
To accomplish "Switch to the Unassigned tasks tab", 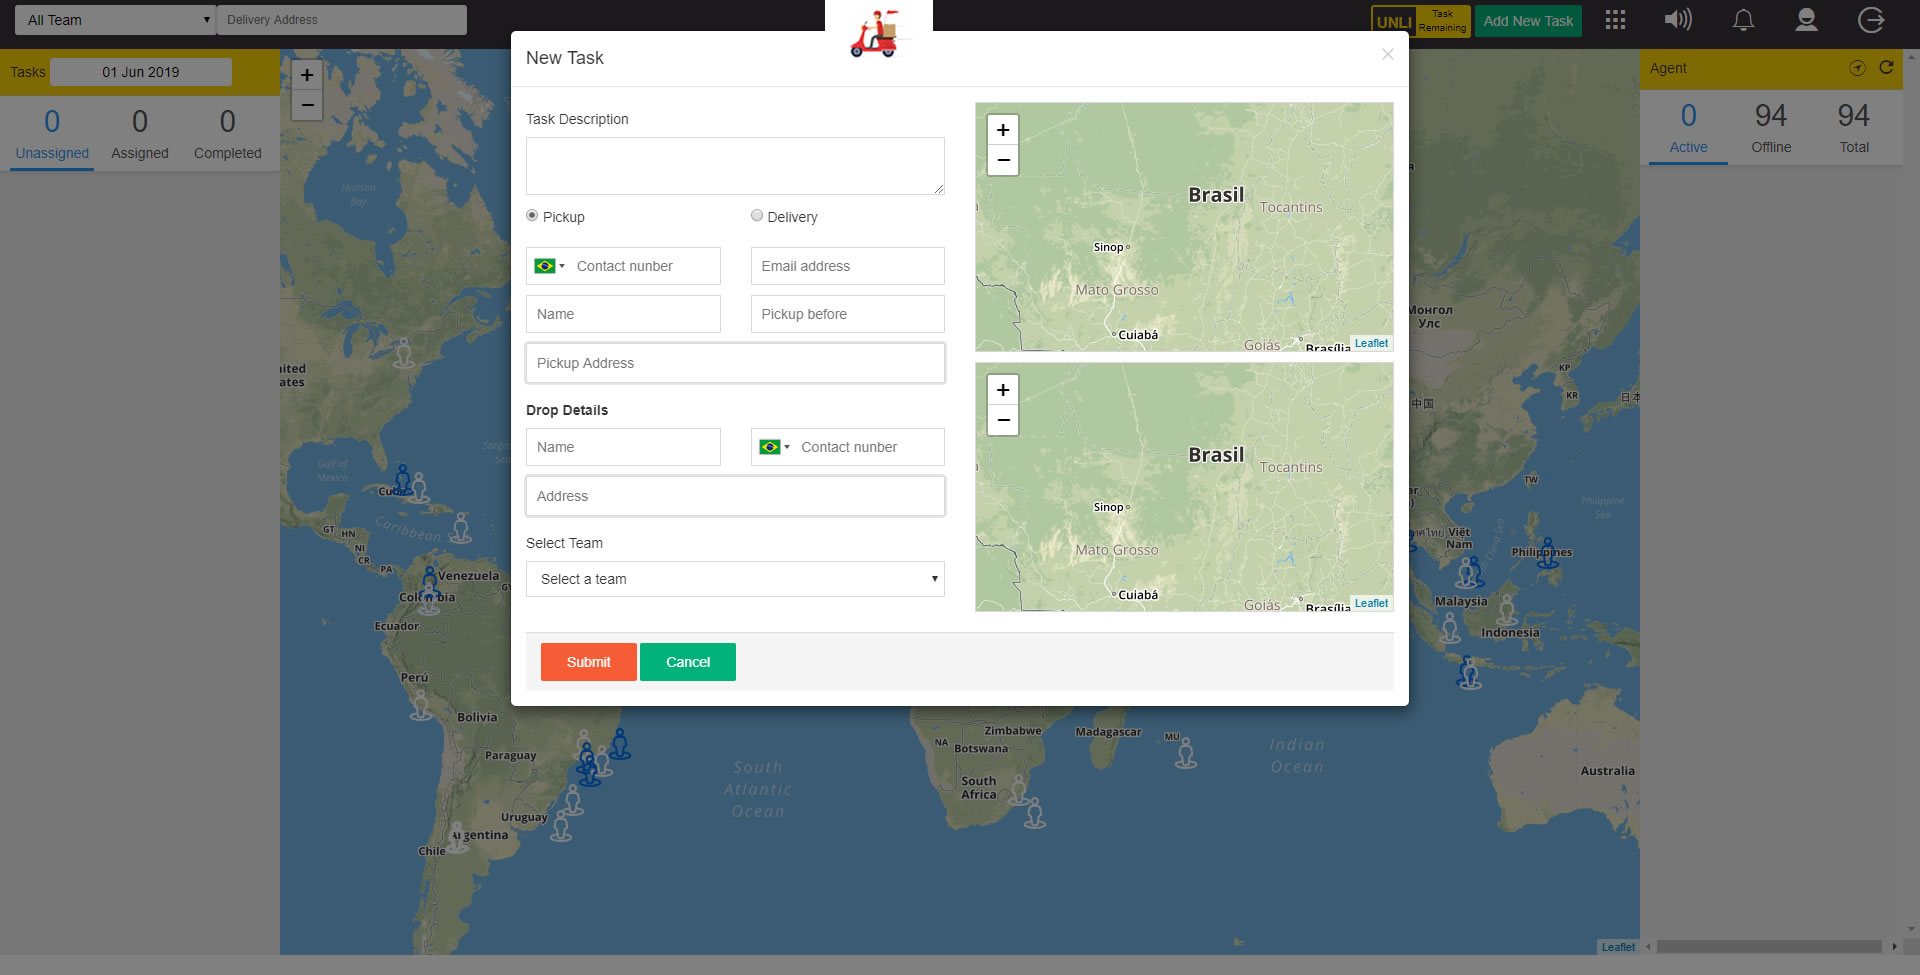I will tap(52, 135).
